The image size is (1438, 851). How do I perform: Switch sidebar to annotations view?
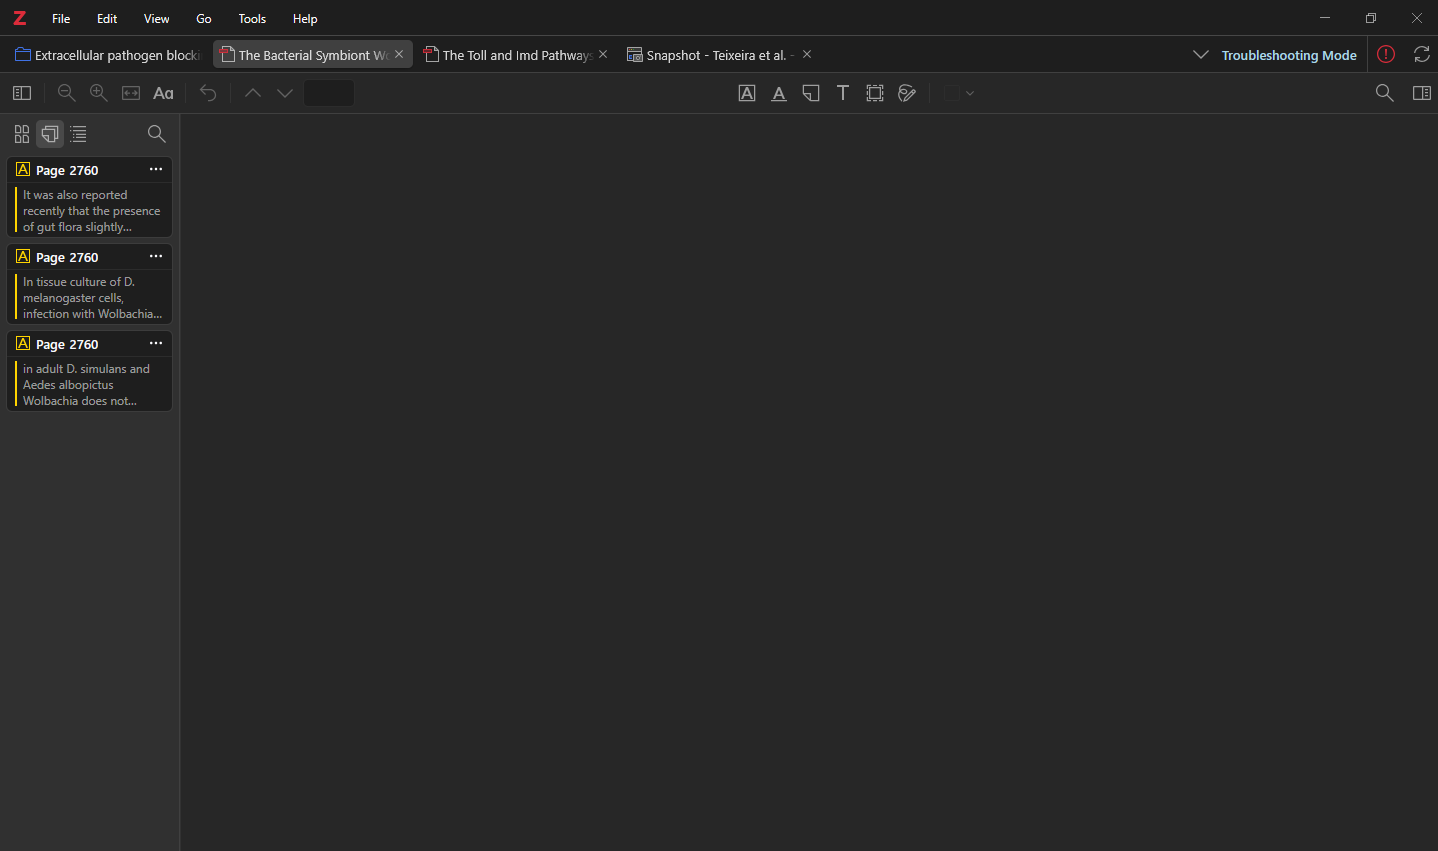[x=50, y=134]
